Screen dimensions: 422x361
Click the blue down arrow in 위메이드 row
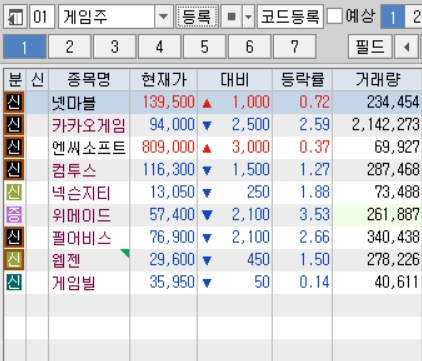[207, 215]
